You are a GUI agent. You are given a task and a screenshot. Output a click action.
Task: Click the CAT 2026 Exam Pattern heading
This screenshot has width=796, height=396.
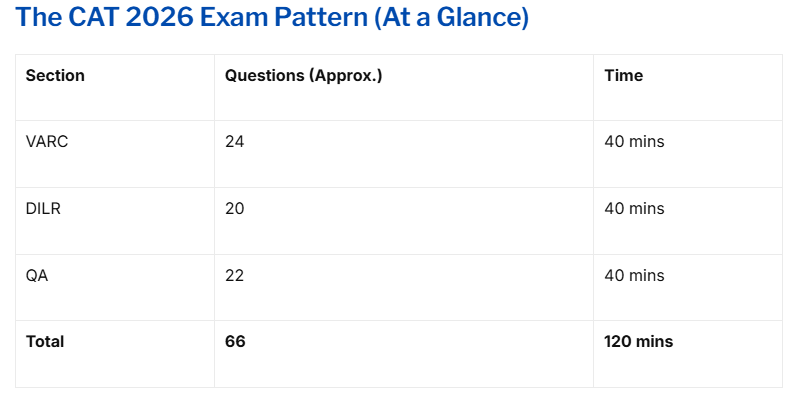[272, 18]
